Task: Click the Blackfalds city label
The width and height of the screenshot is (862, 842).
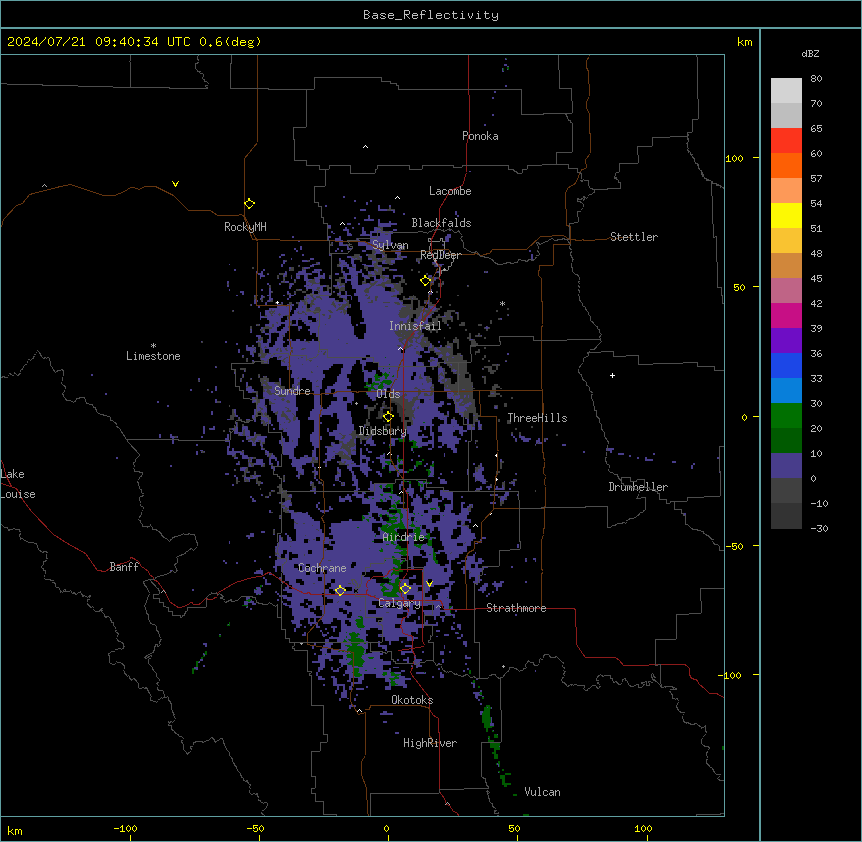Action: (441, 223)
